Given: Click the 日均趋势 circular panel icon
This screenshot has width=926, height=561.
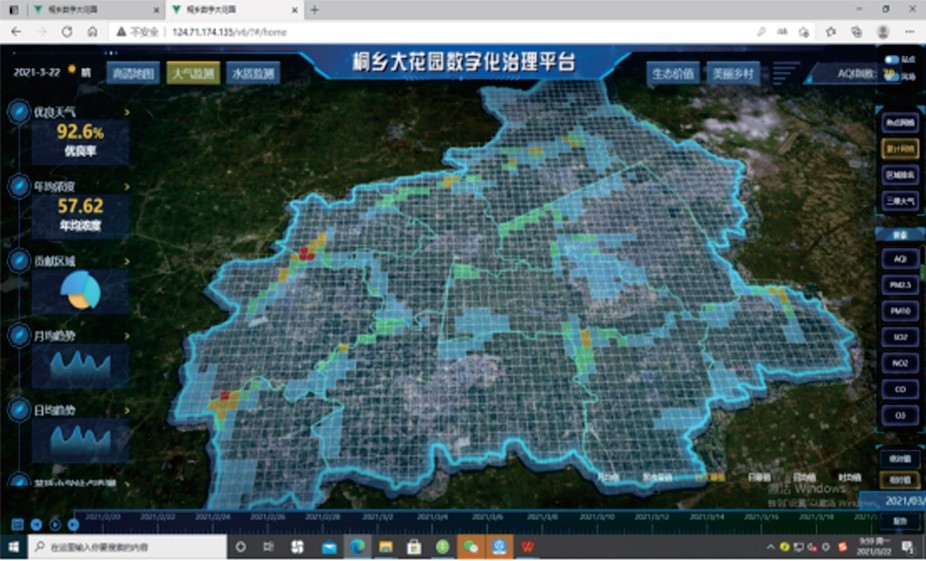Looking at the screenshot, I should (18, 410).
